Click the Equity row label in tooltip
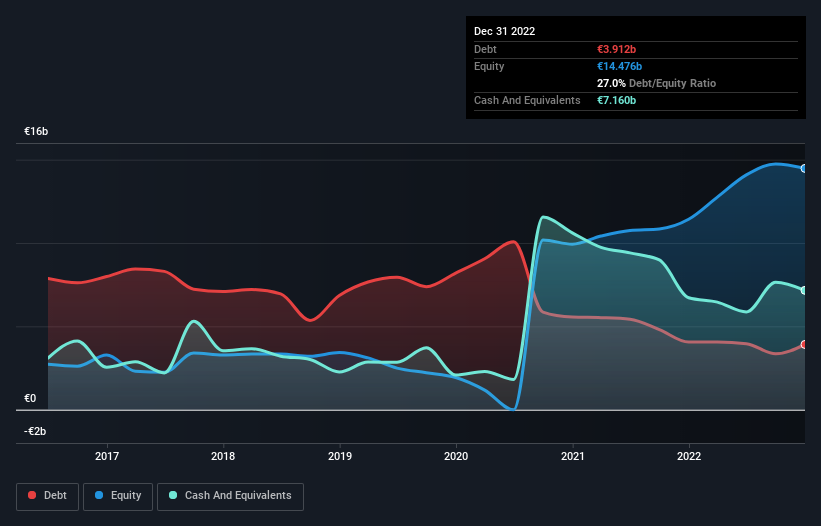Image resolution: width=821 pixels, height=526 pixels. coord(489,66)
